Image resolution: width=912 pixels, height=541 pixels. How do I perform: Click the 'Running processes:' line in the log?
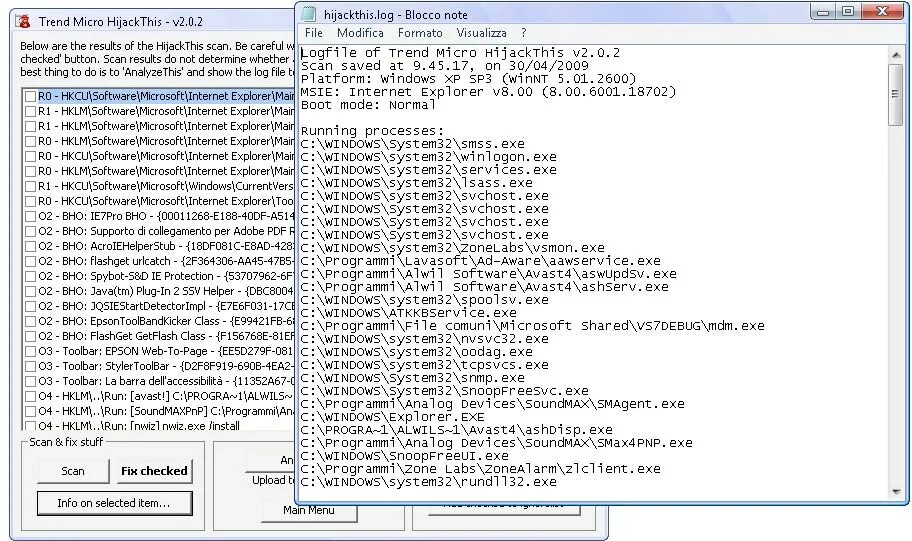pyautogui.click(x=372, y=131)
